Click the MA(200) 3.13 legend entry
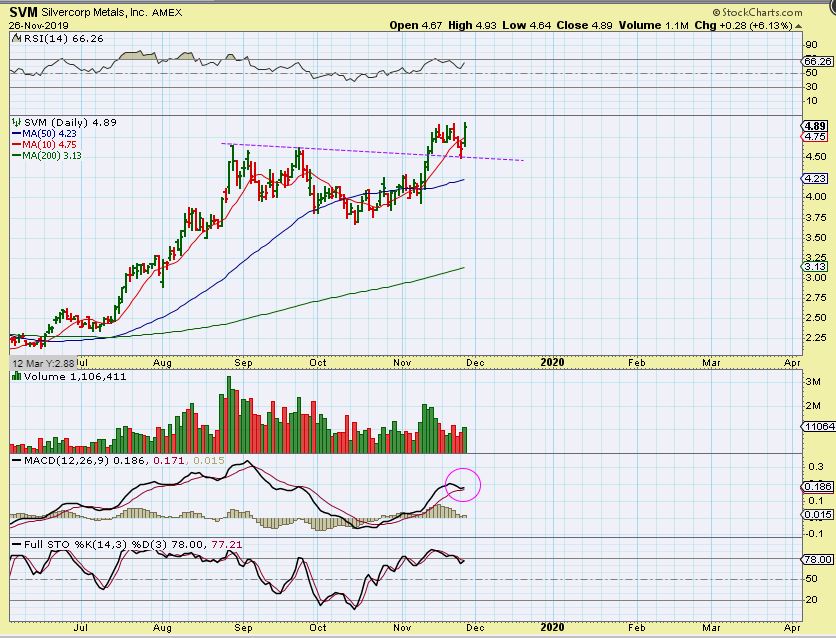The image size is (836, 638). point(52,156)
